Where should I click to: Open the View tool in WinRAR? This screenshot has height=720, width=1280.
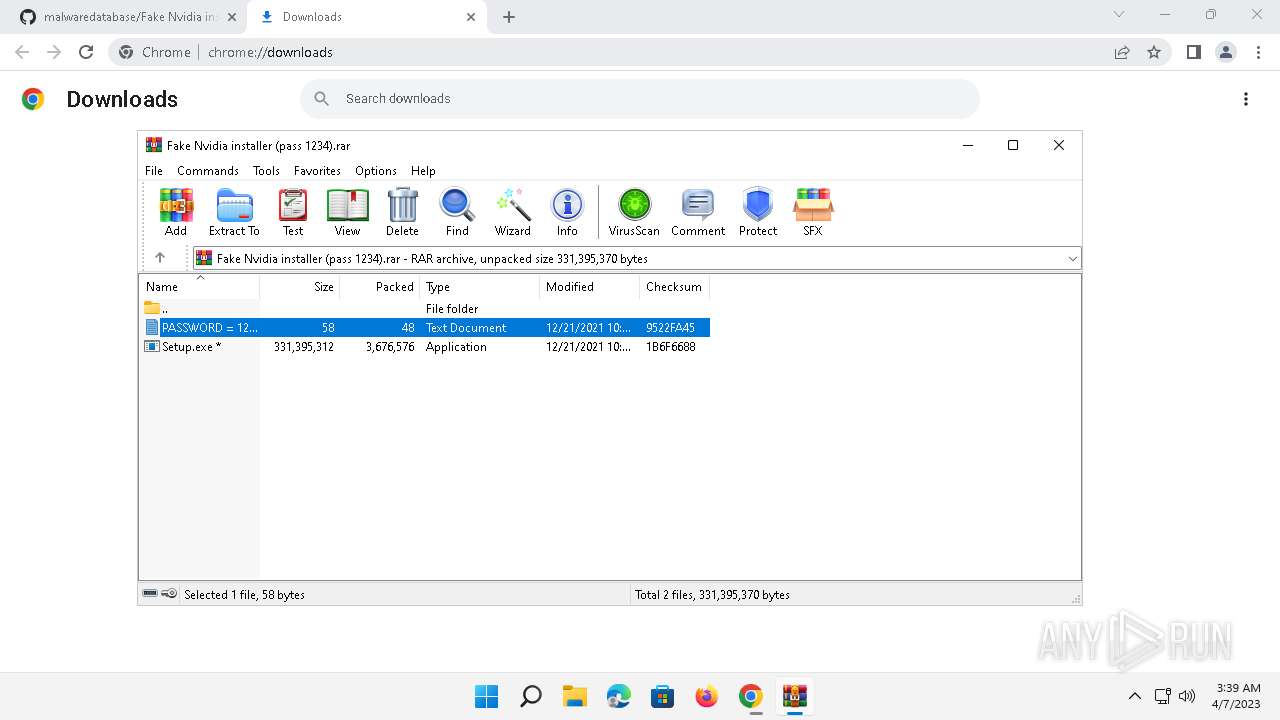click(x=347, y=212)
